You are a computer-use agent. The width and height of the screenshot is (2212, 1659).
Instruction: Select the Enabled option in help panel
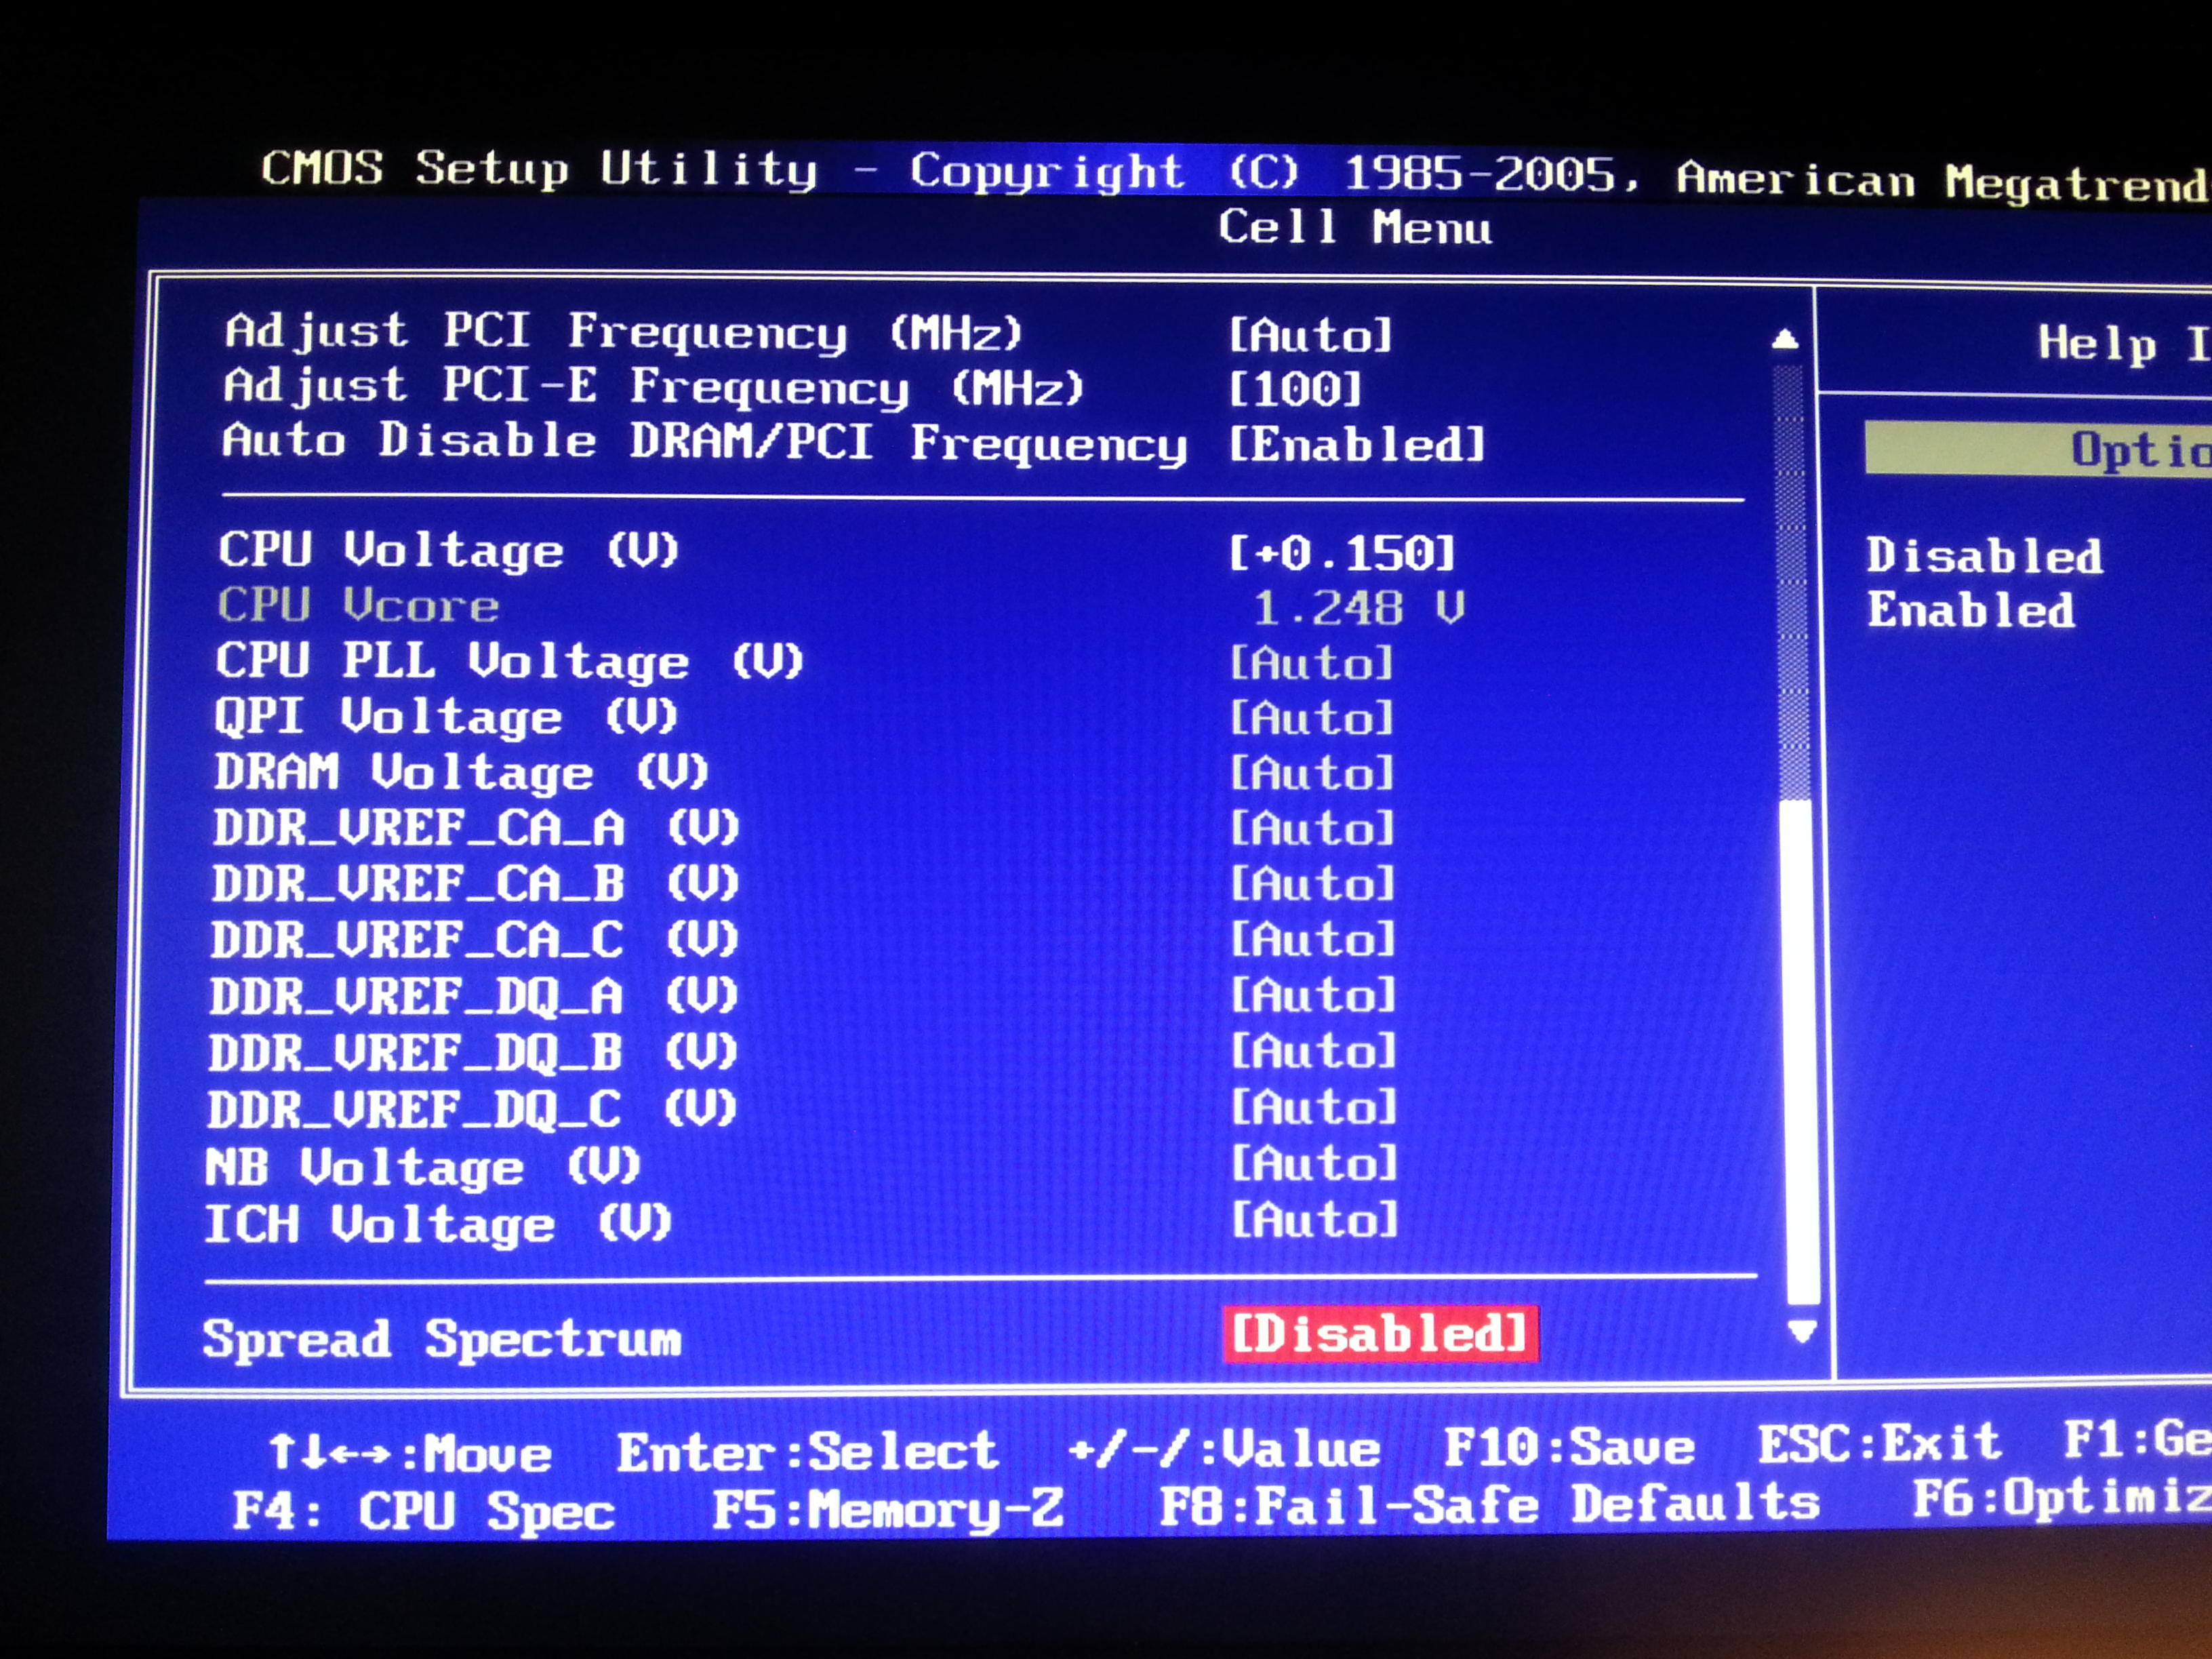[1970, 610]
